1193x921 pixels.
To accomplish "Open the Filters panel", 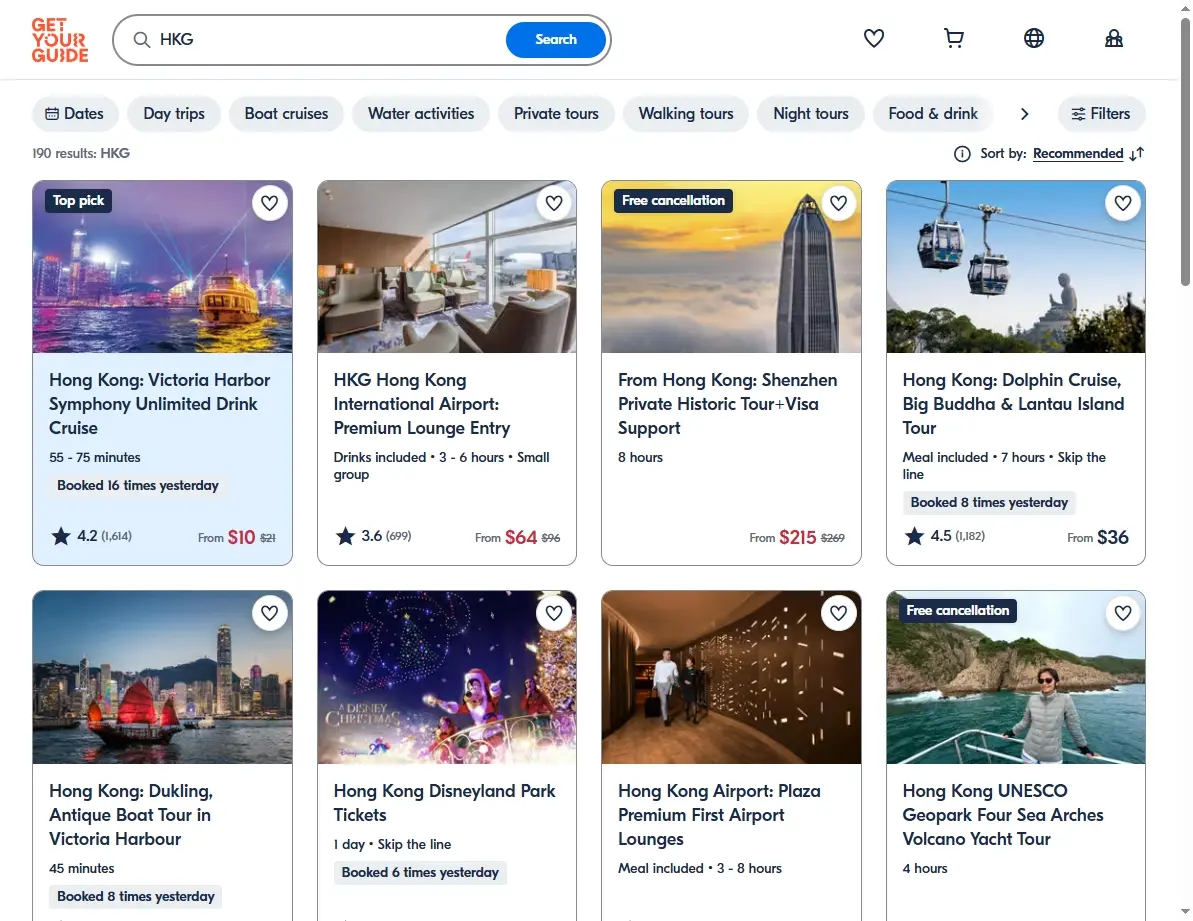I will click(1101, 114).
